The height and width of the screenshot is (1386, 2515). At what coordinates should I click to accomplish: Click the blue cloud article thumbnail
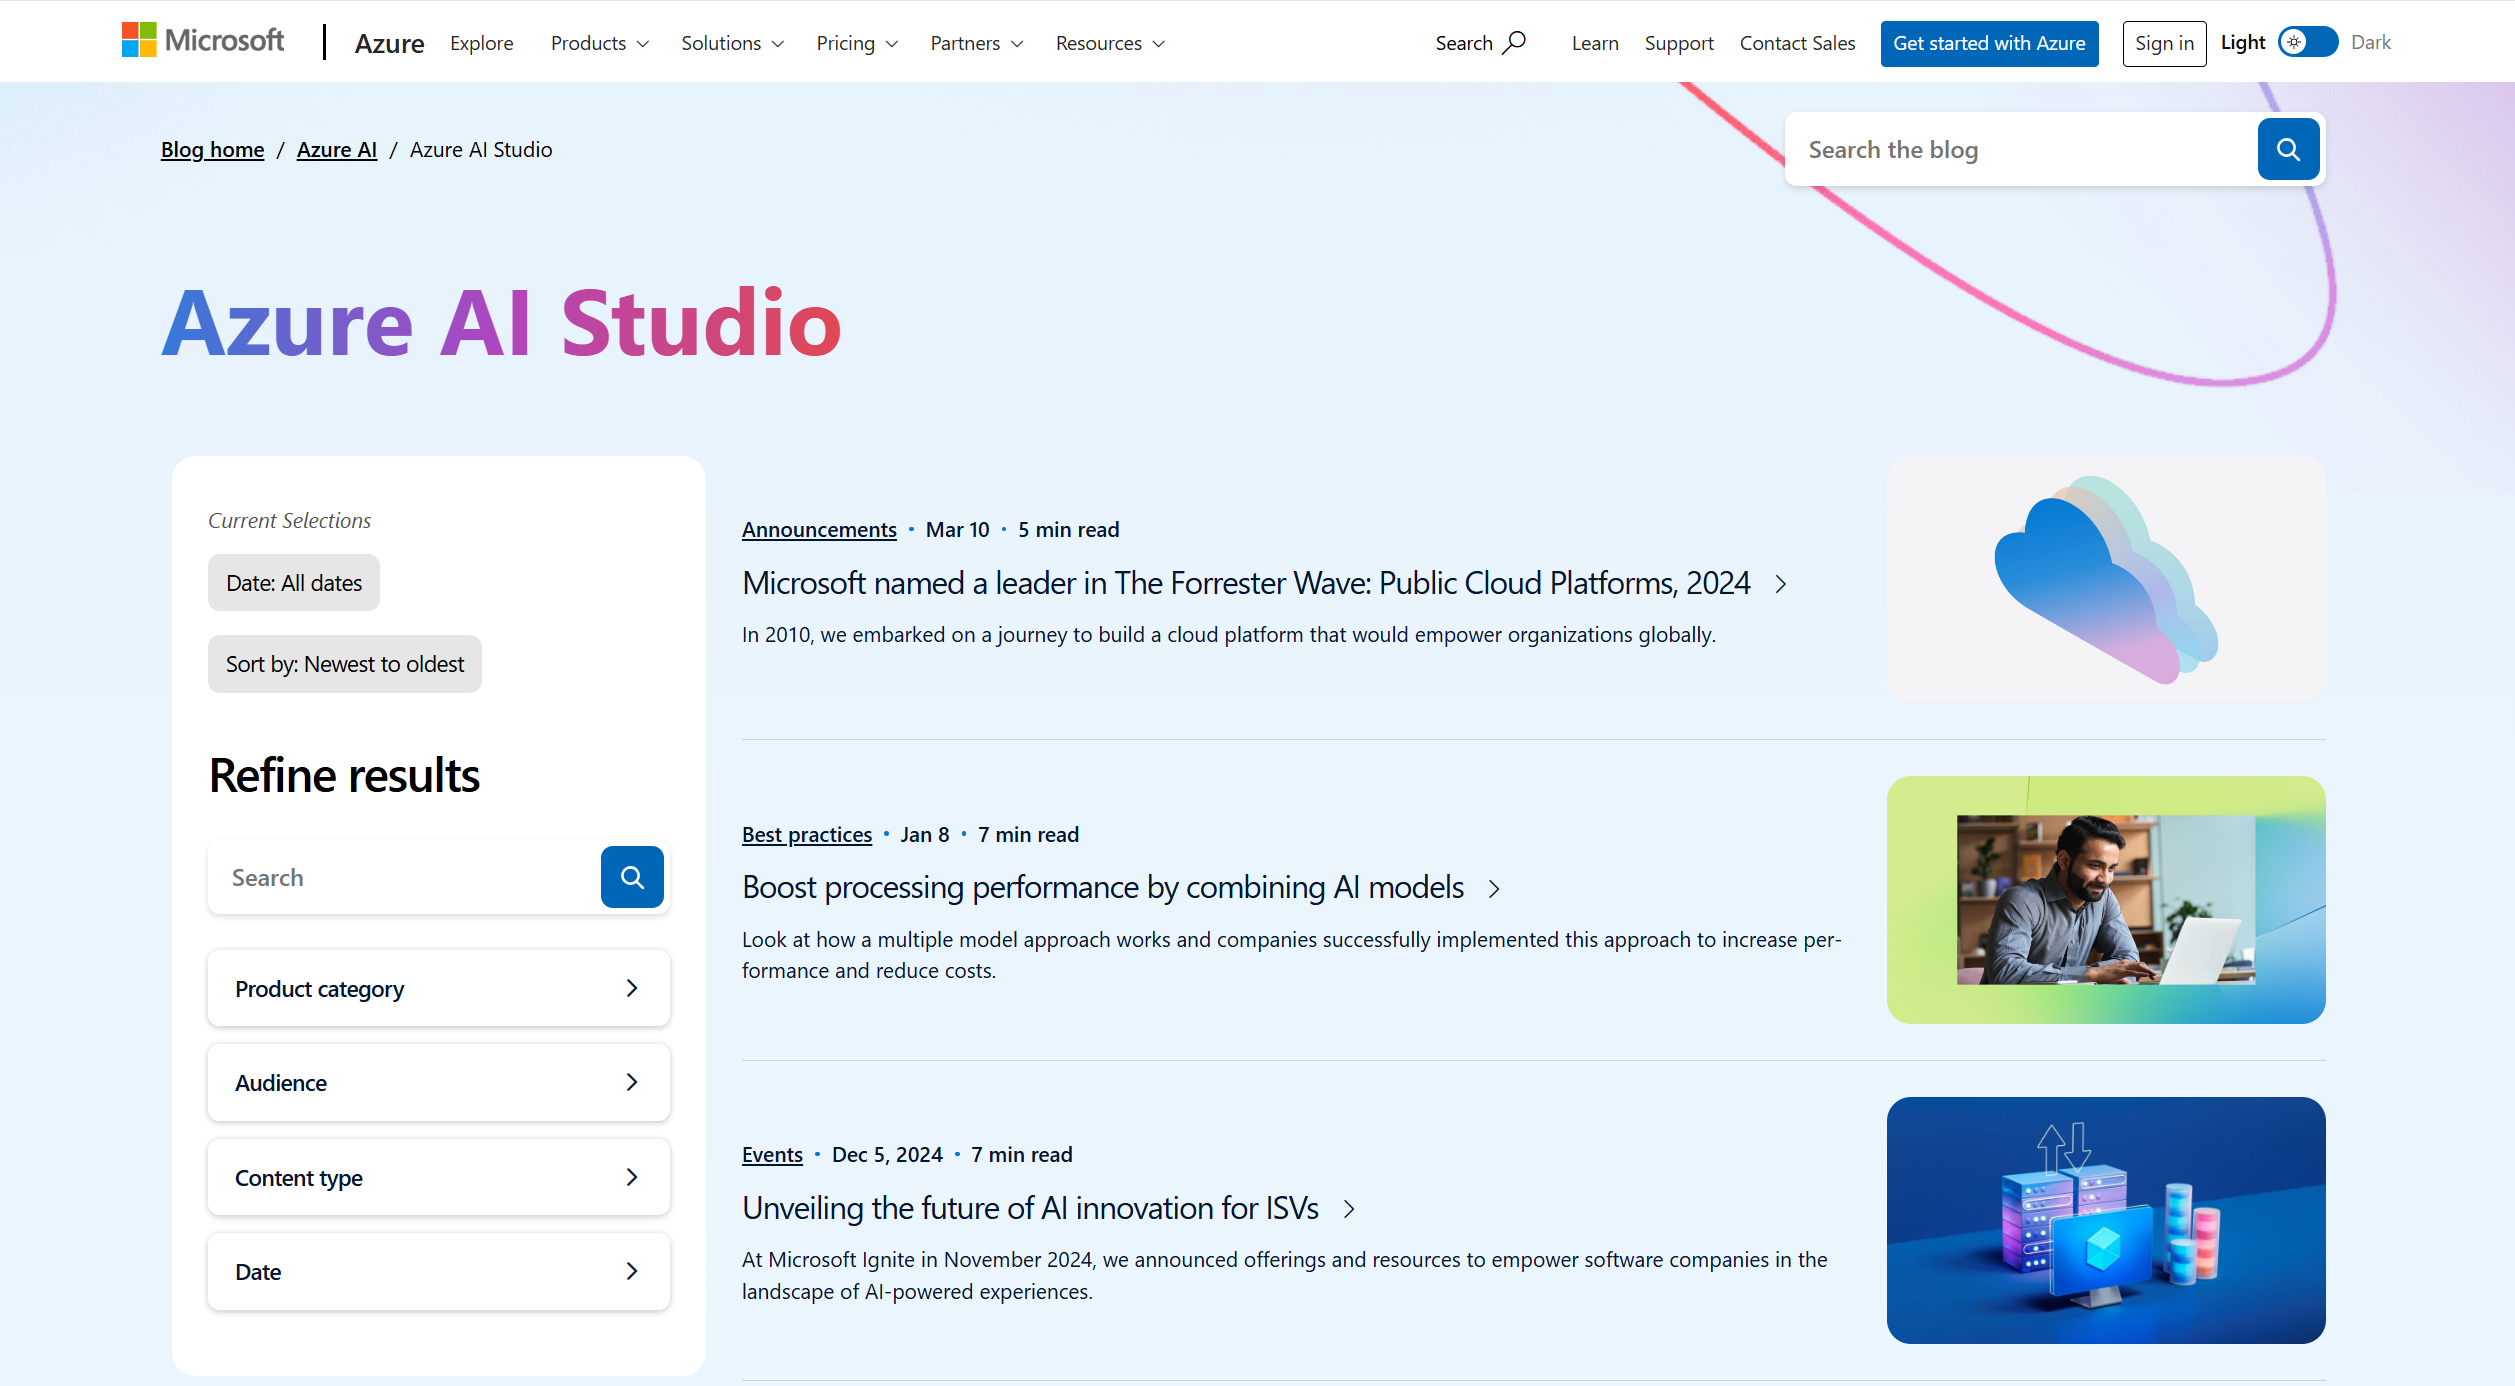(2105, 580)
